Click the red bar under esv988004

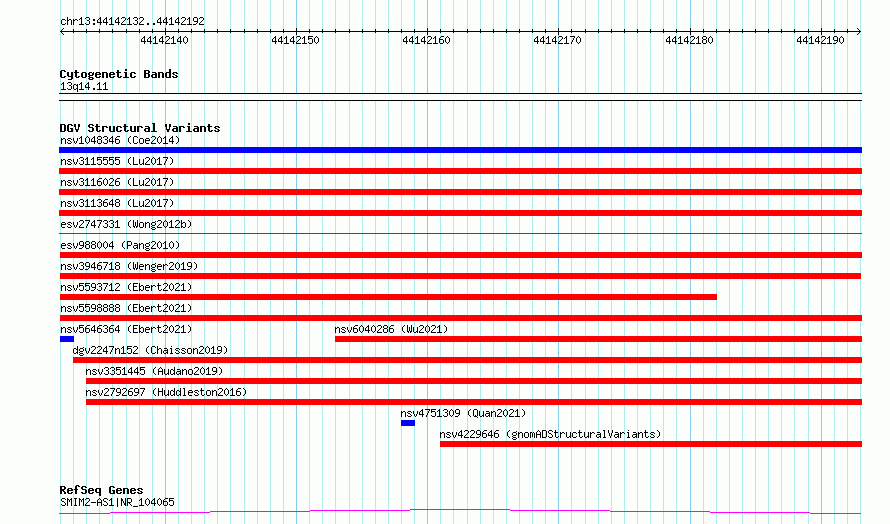(x=460, y=255)
